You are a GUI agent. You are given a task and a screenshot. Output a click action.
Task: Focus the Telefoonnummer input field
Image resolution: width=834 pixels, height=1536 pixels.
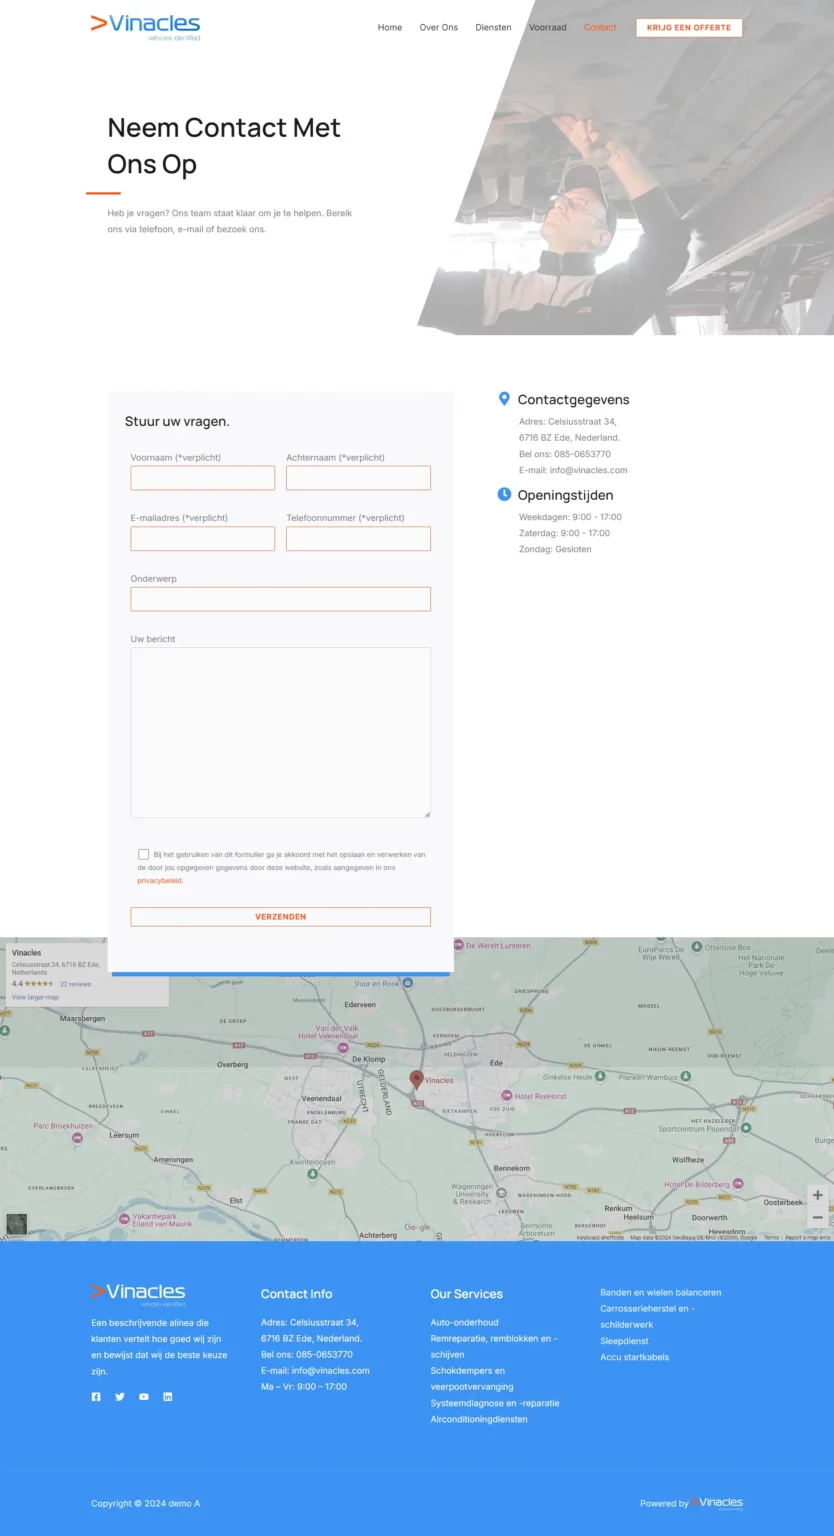click(359, 539)
